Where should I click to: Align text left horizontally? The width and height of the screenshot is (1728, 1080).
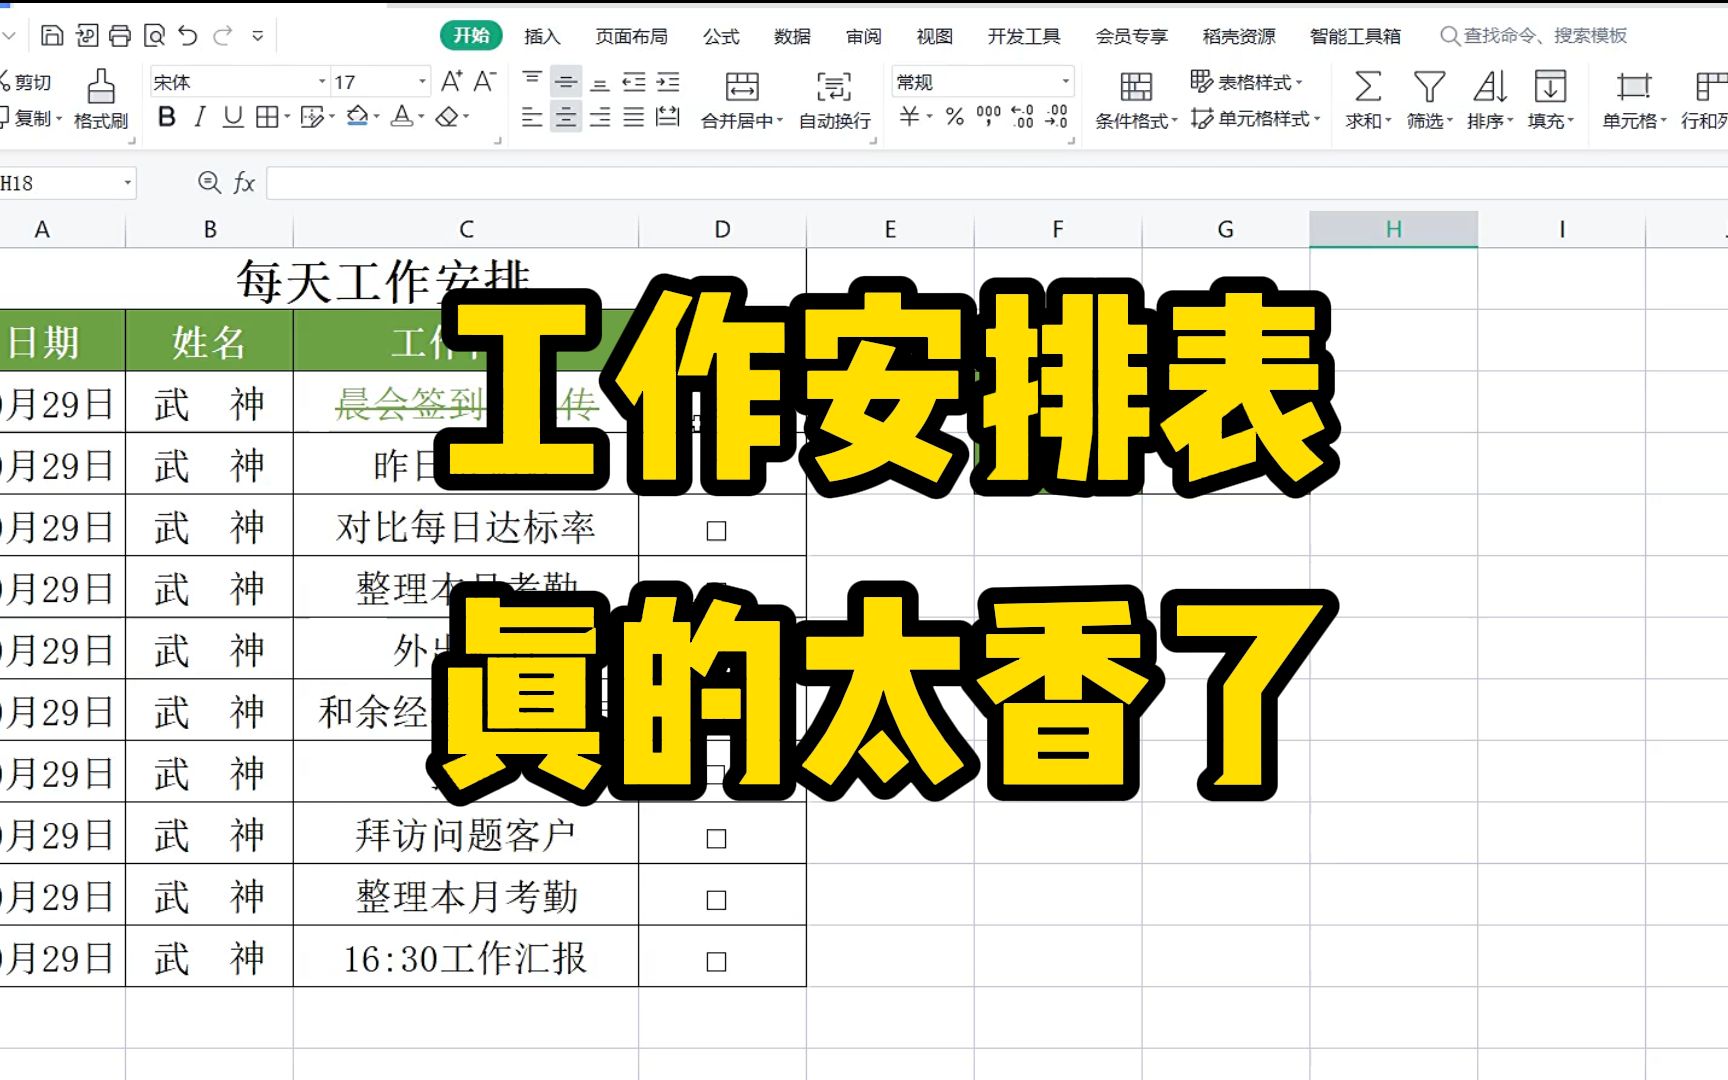(x=532, y=117)
